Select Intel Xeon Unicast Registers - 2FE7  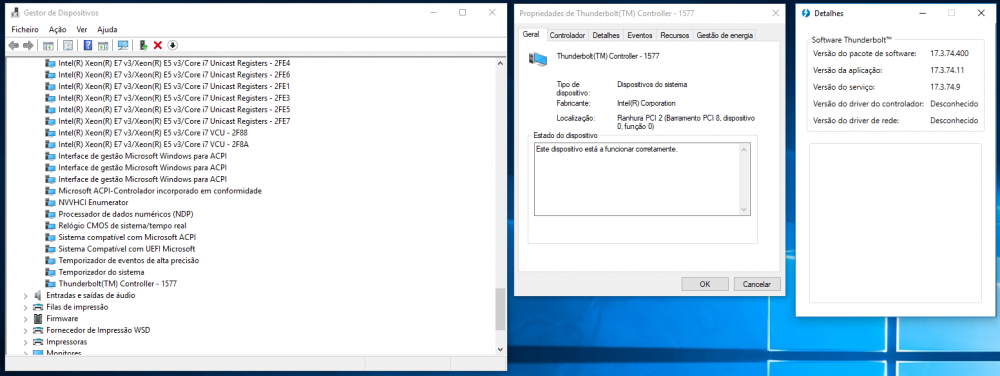click(x=174, y=121)
